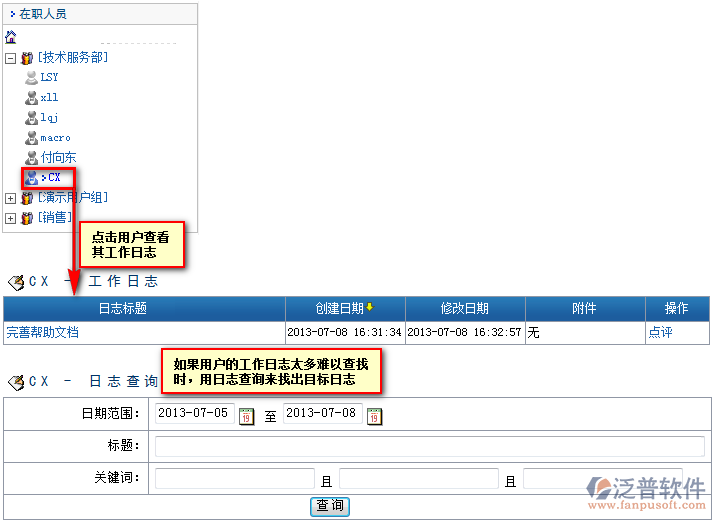Select user CX in the tree
Viewport: 716px width, 521px height.
(54, 177)
